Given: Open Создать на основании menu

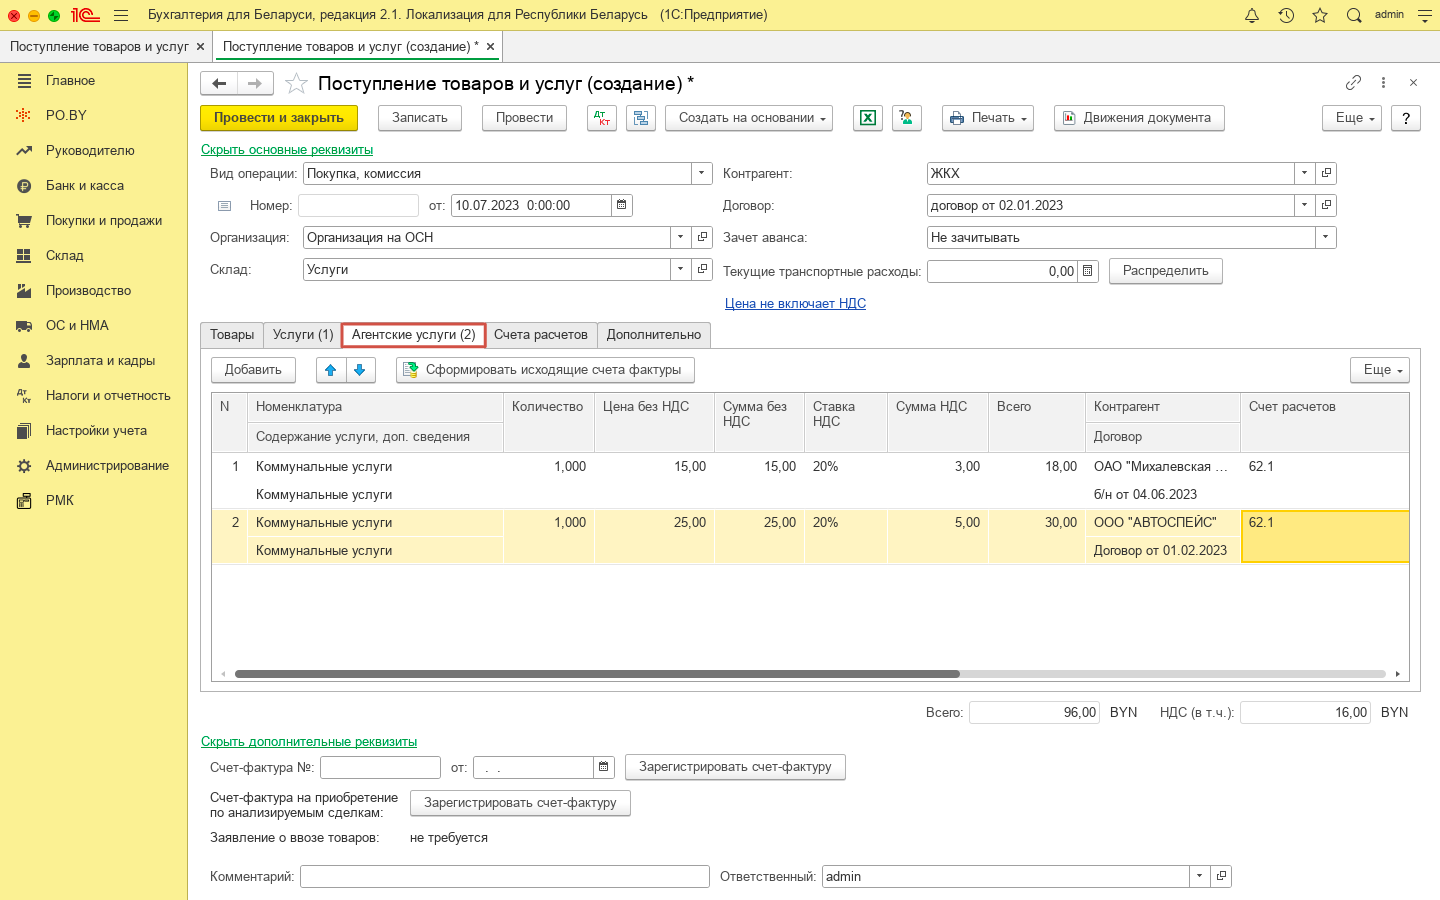Looking at the screenshot, I should click(750, 118).
